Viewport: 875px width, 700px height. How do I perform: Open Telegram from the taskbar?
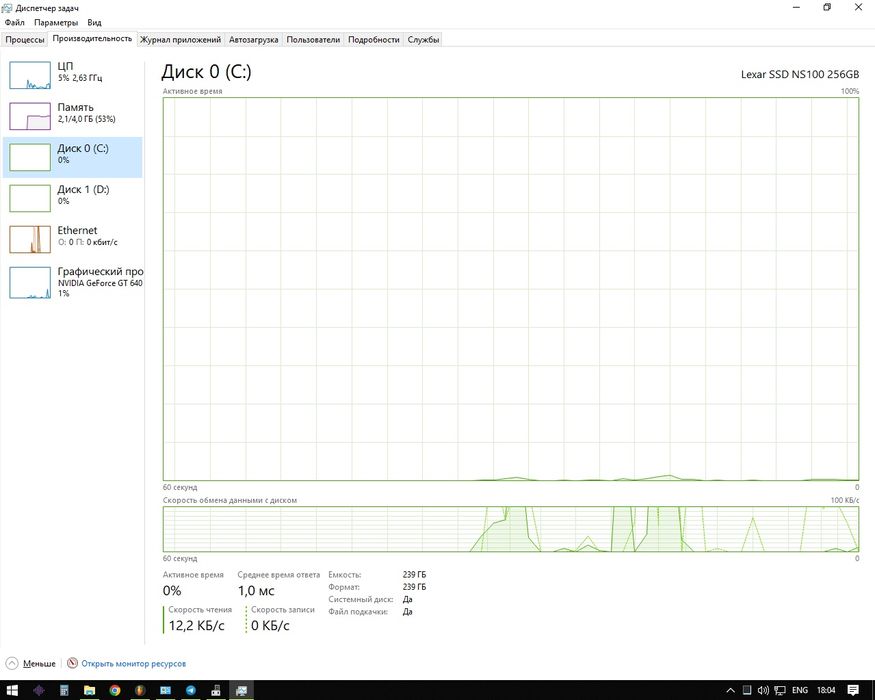[190, 690]
